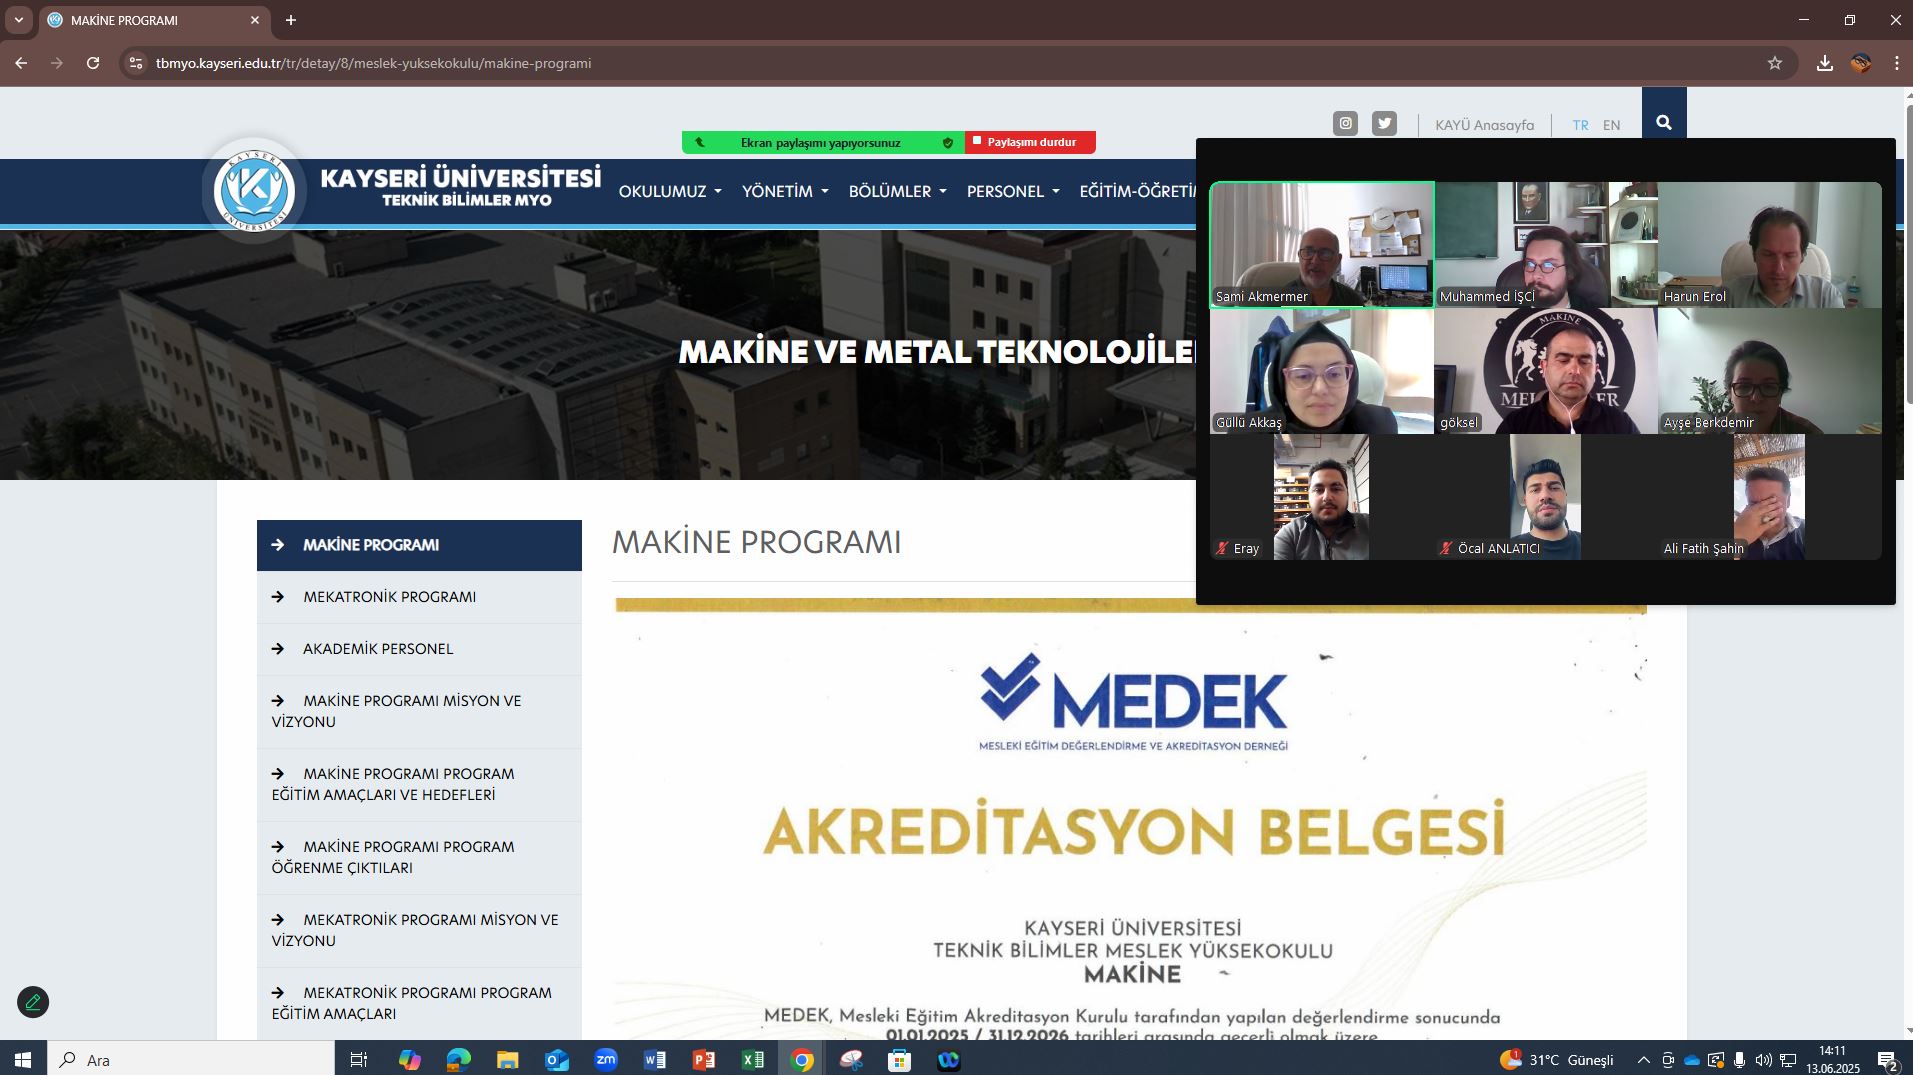Select Güllü Akkaş's video tile
Viewport: 1913px width, 1075px height.
[x=1322, y=370]
